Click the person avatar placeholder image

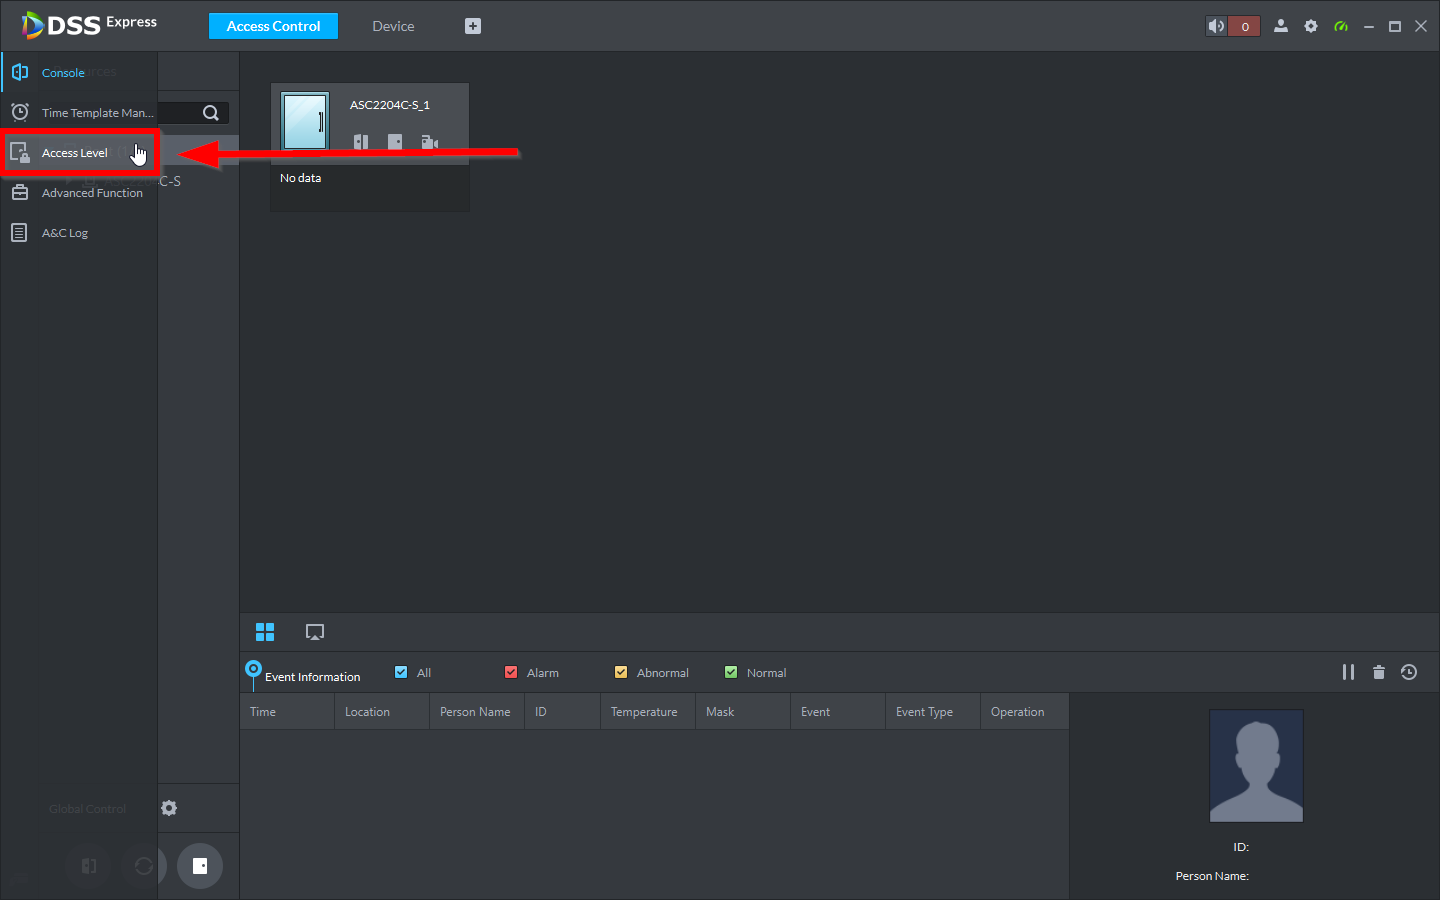1256,766
